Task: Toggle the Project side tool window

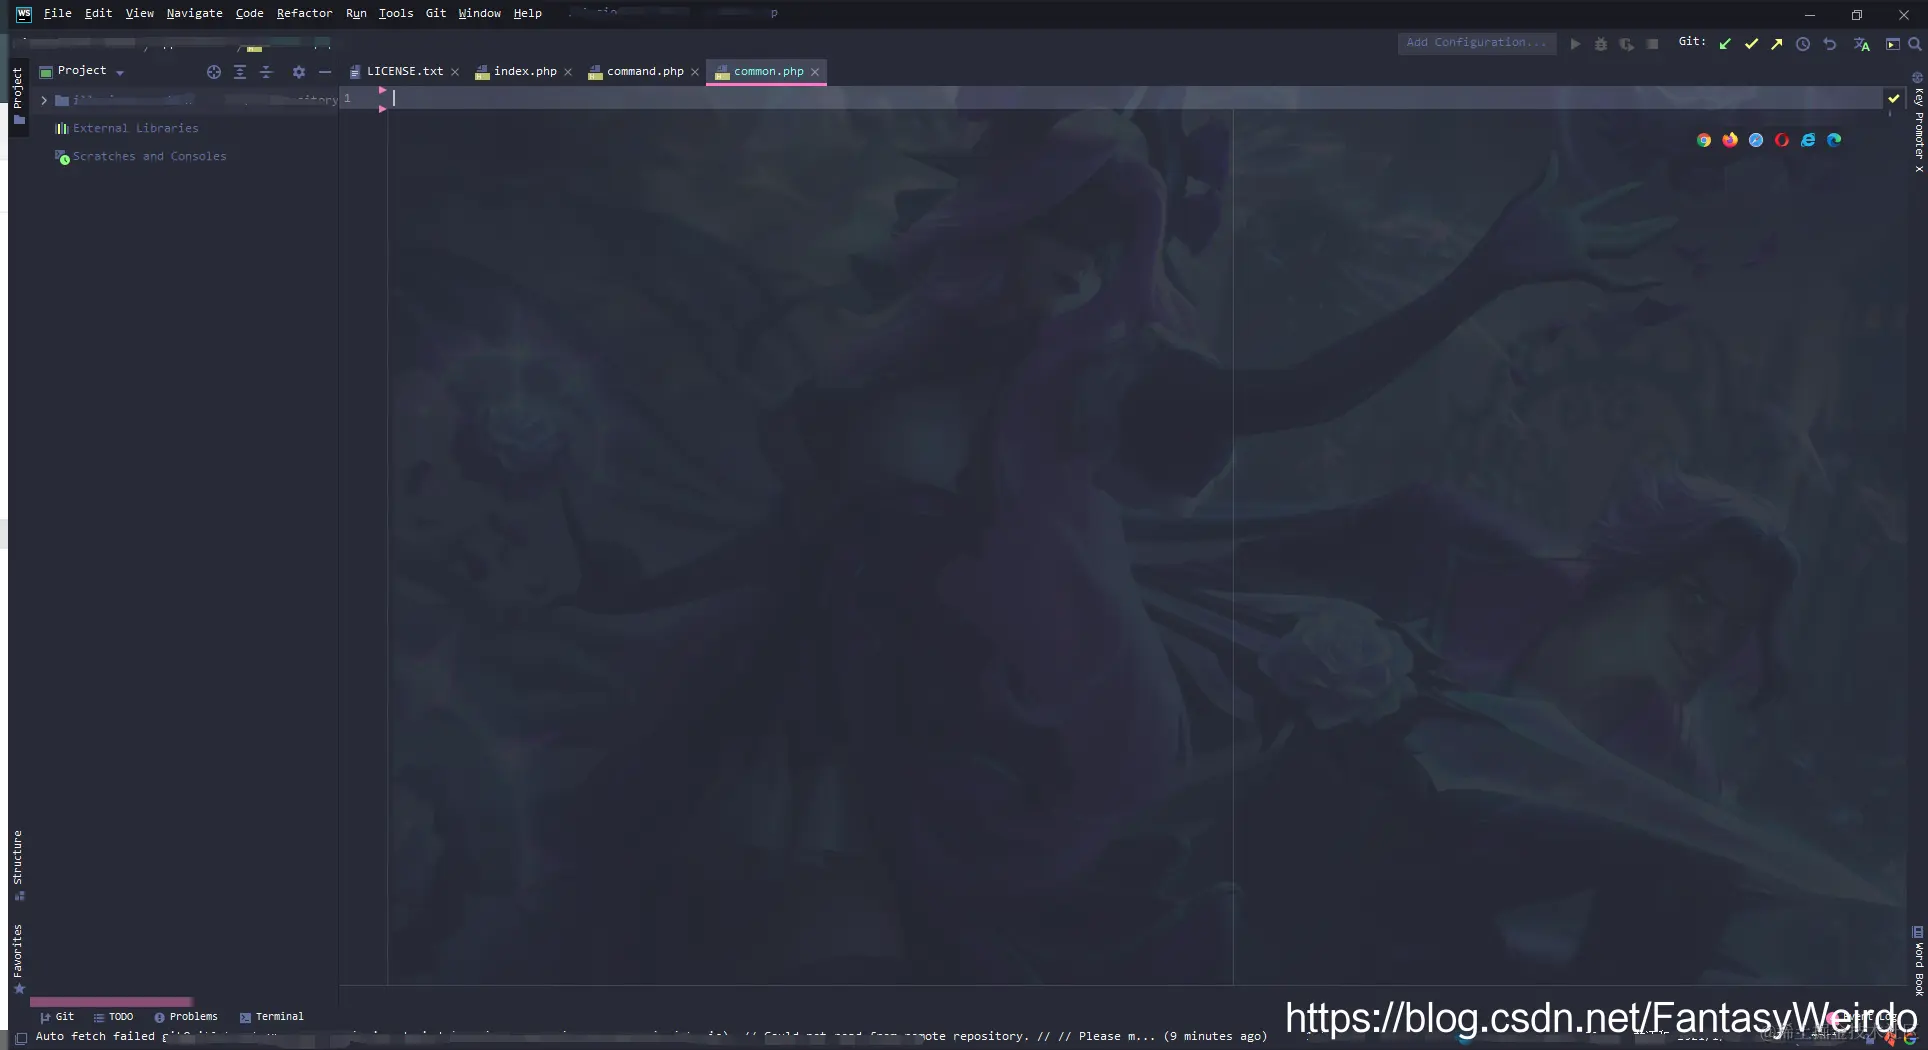Action: click(18, 96)
